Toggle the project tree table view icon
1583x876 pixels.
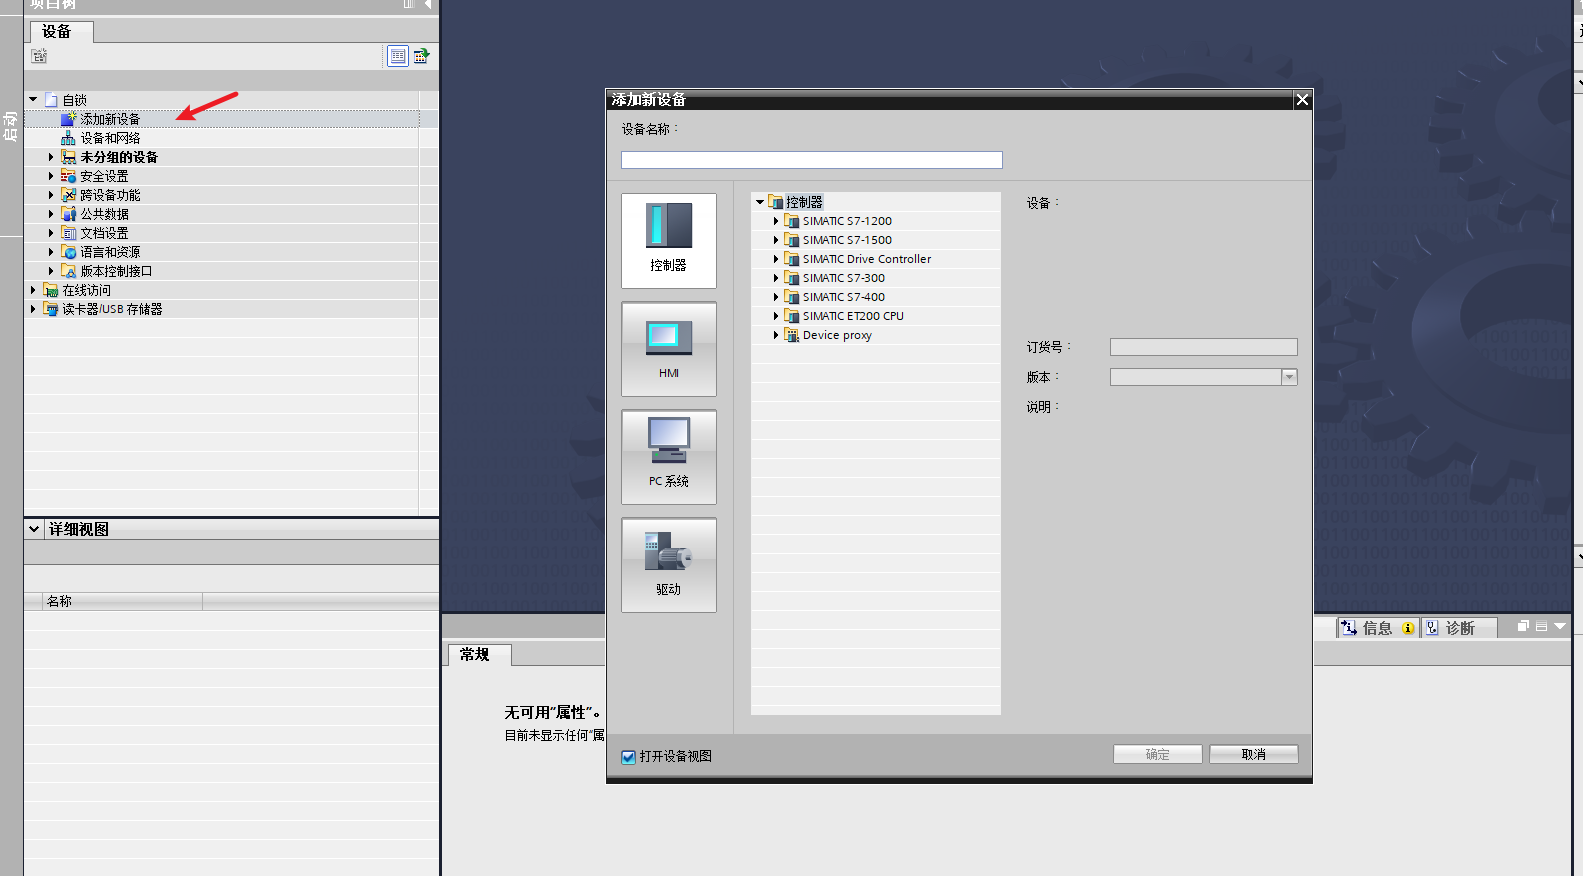point(398,56)
